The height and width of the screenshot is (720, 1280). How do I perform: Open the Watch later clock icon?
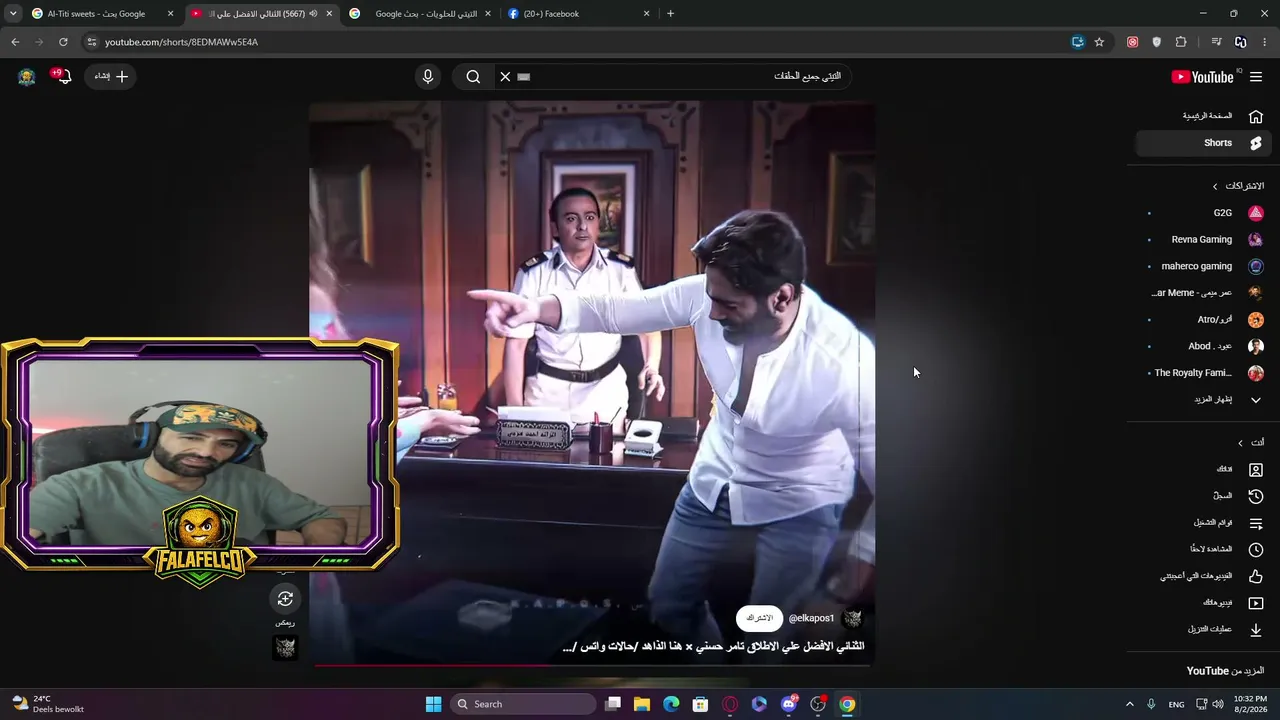click(1256, 550)
